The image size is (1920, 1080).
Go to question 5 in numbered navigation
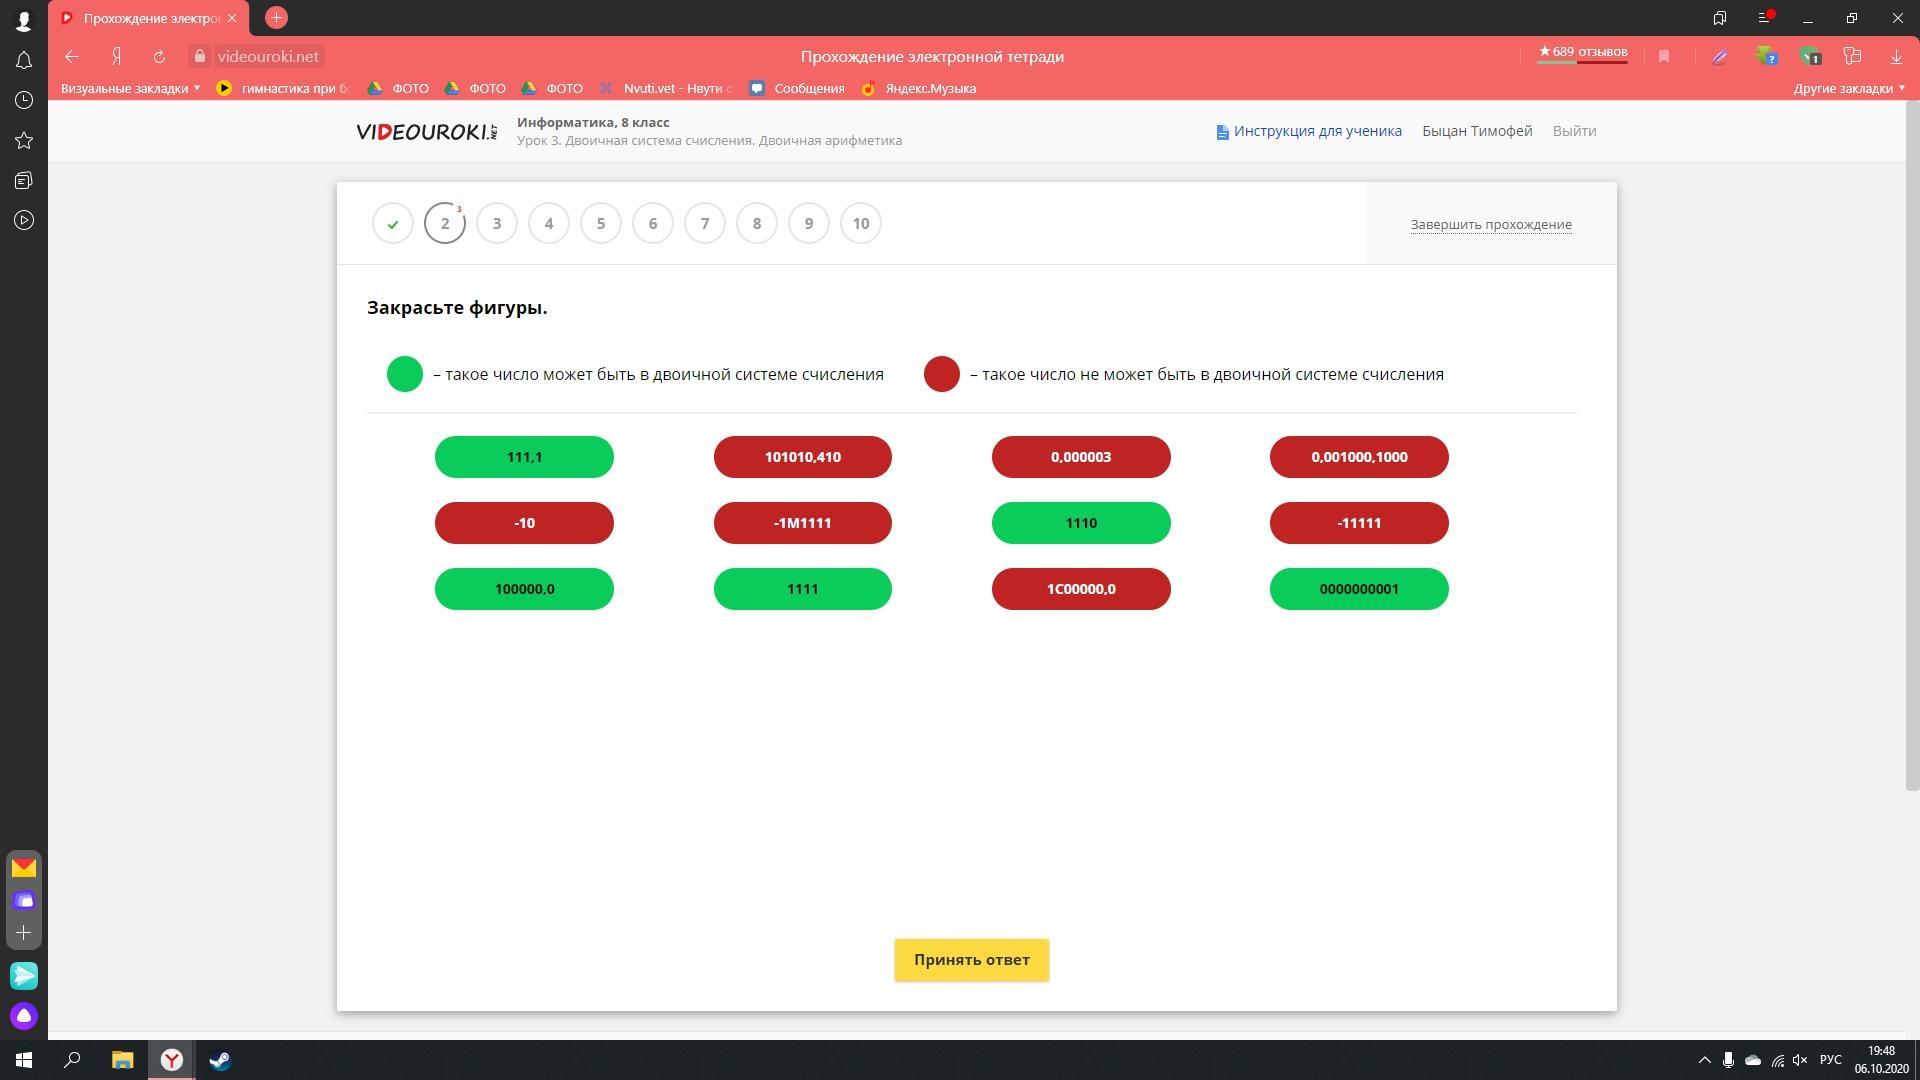pyautogui.click(x=601, y=223)
